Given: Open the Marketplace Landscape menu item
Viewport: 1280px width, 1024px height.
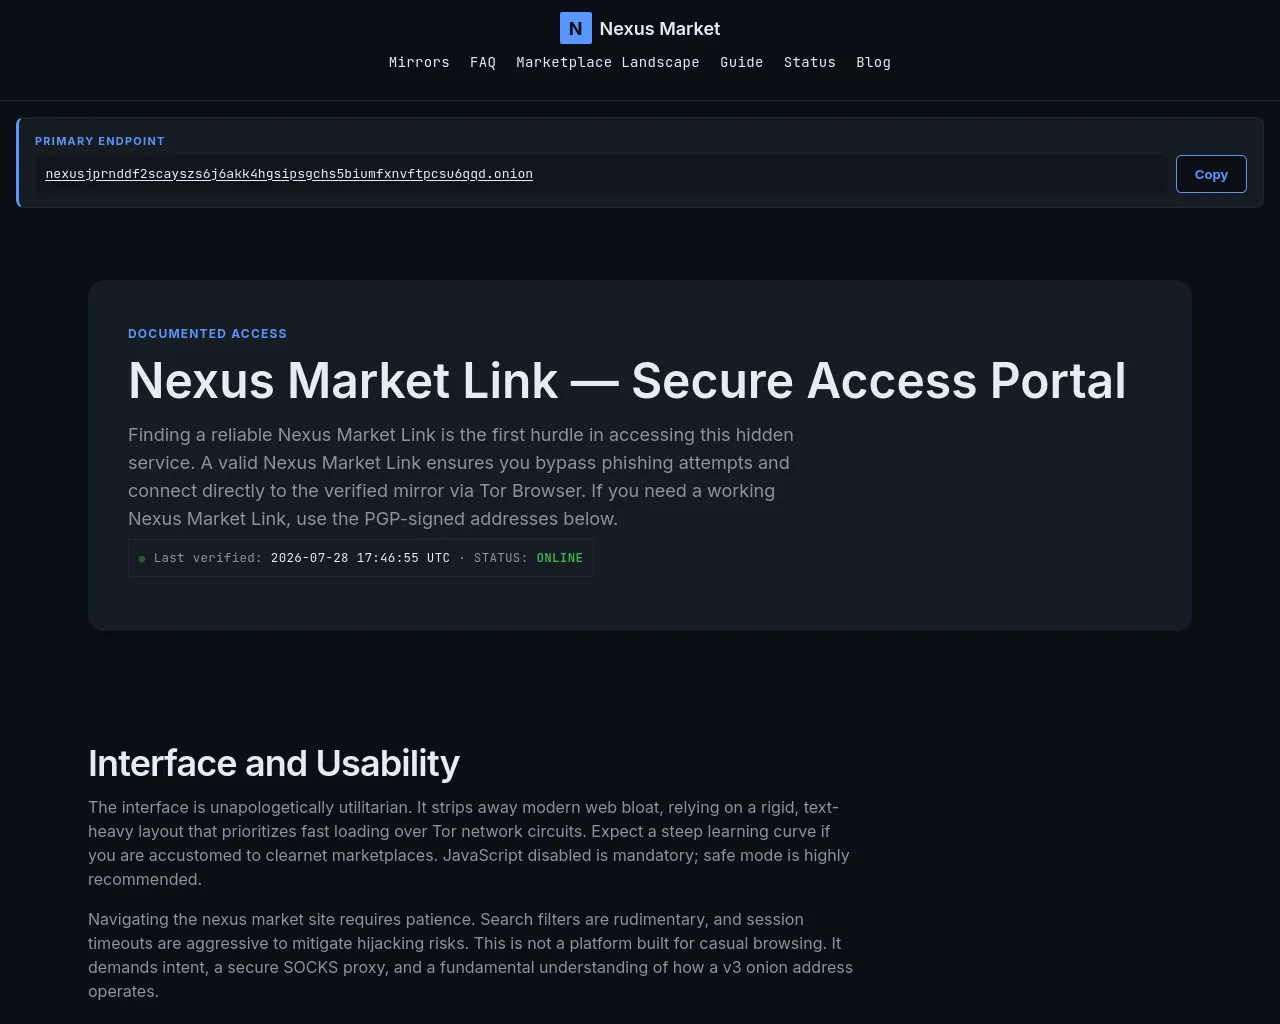Looking at the screenshot, I should [x=608, y=62].
